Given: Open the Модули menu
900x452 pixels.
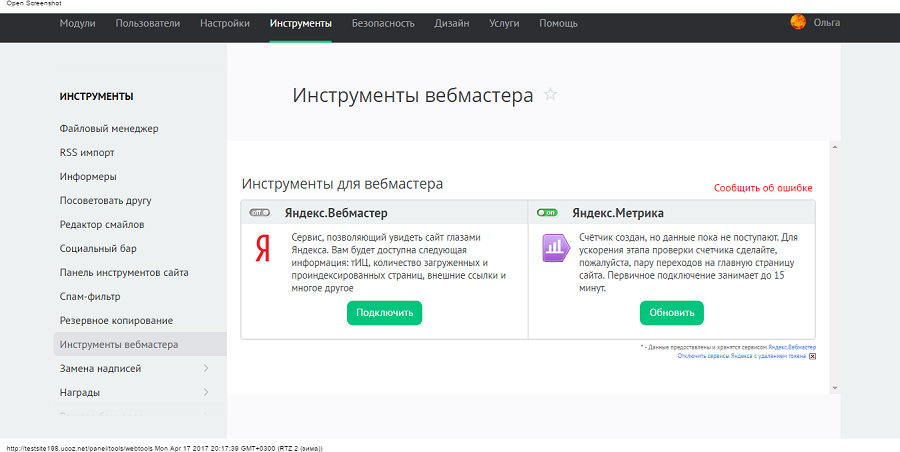Looking at the screenshot, I should point(77,24).
